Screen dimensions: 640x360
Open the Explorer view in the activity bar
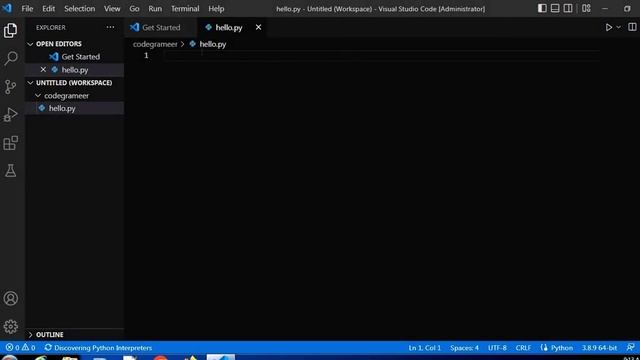[11, 31]
